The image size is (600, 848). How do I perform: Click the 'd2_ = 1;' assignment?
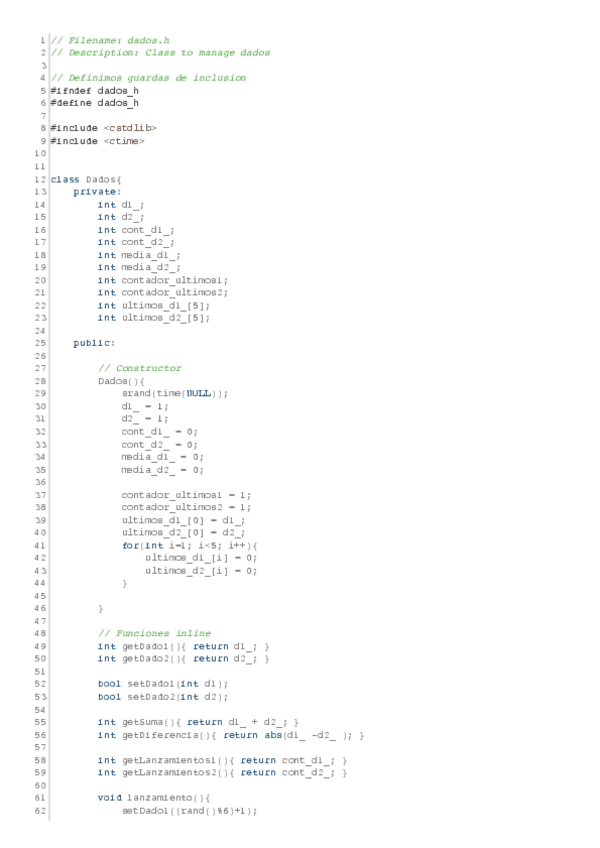[146, 419]
